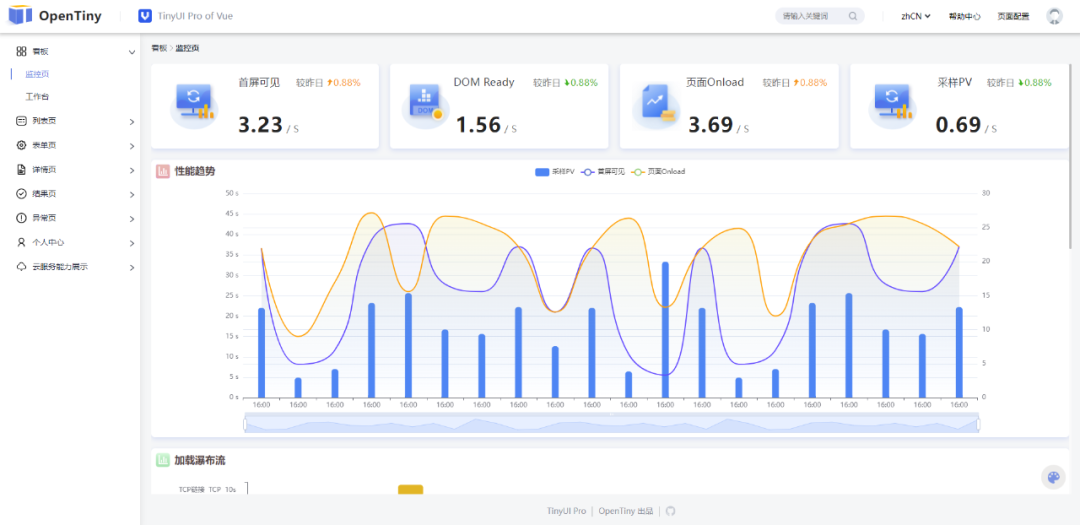Screen dimensions: 1080x525
Task: Click the 个人中心 user icon in sidebar
Action: point(21,243)
